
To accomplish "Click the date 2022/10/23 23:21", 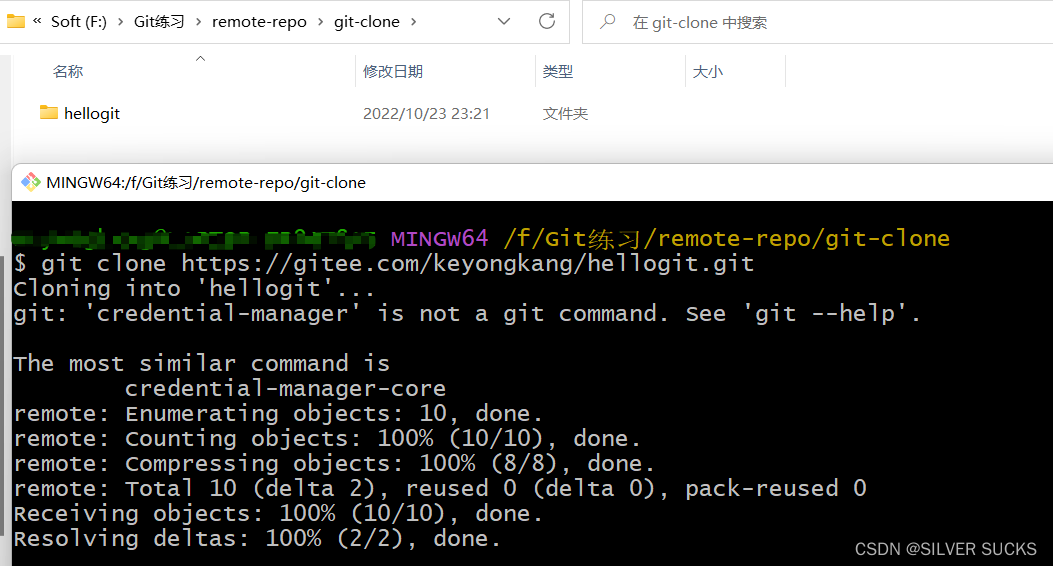I will [426, 113].
